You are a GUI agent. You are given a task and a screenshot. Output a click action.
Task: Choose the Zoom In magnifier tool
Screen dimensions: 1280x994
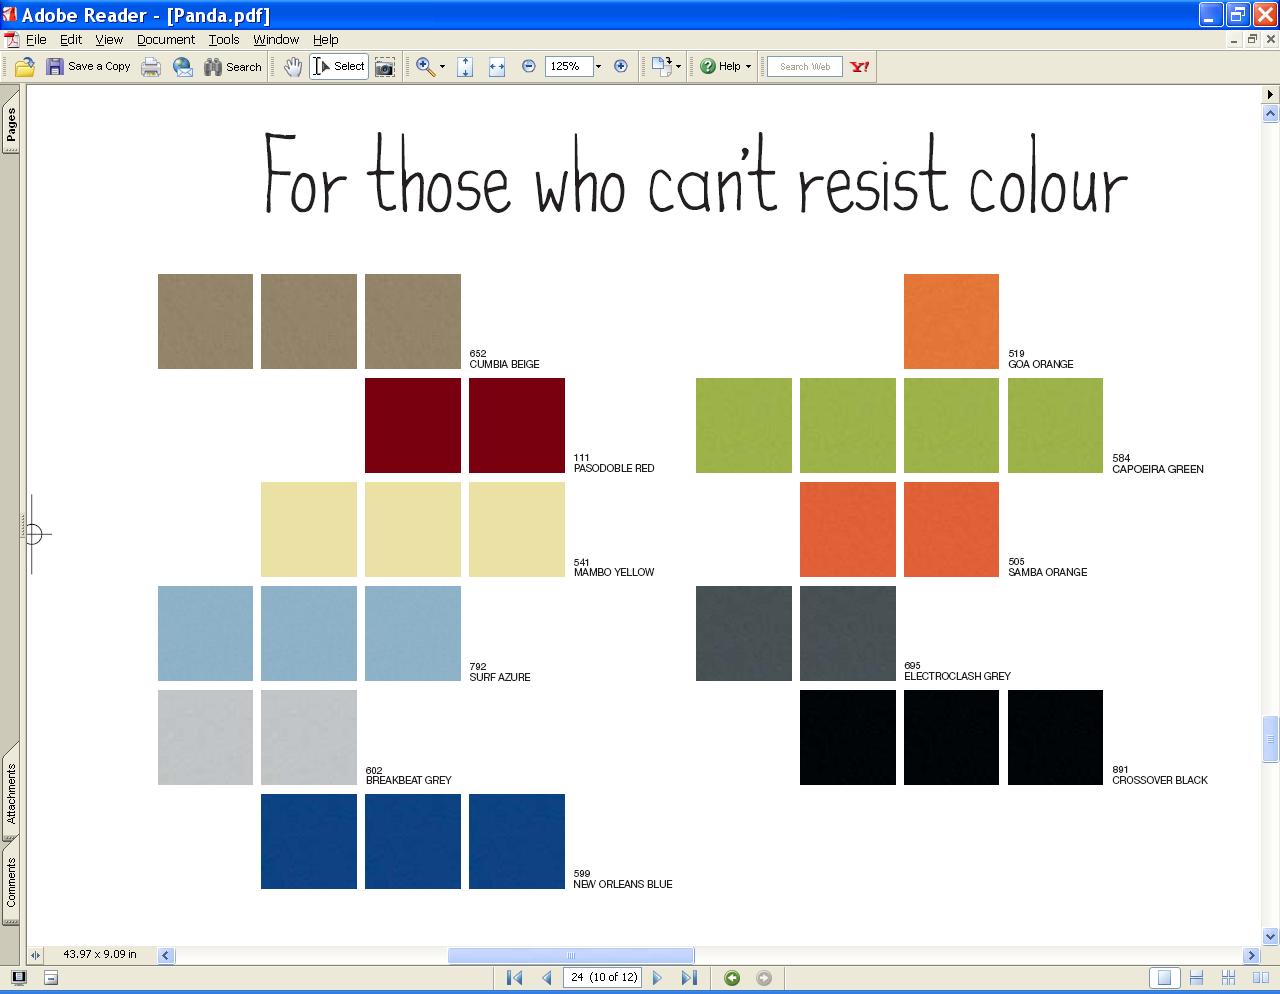pyautogui.click(x=425, y=67)
